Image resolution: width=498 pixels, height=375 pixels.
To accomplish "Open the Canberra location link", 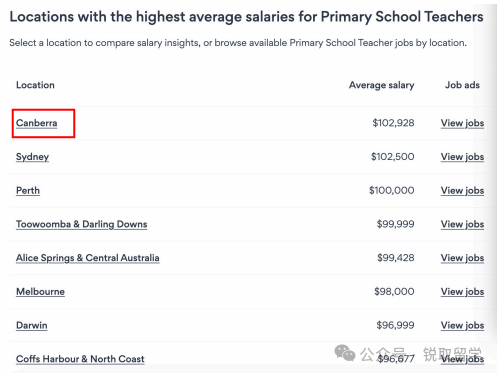I will 37,123.
